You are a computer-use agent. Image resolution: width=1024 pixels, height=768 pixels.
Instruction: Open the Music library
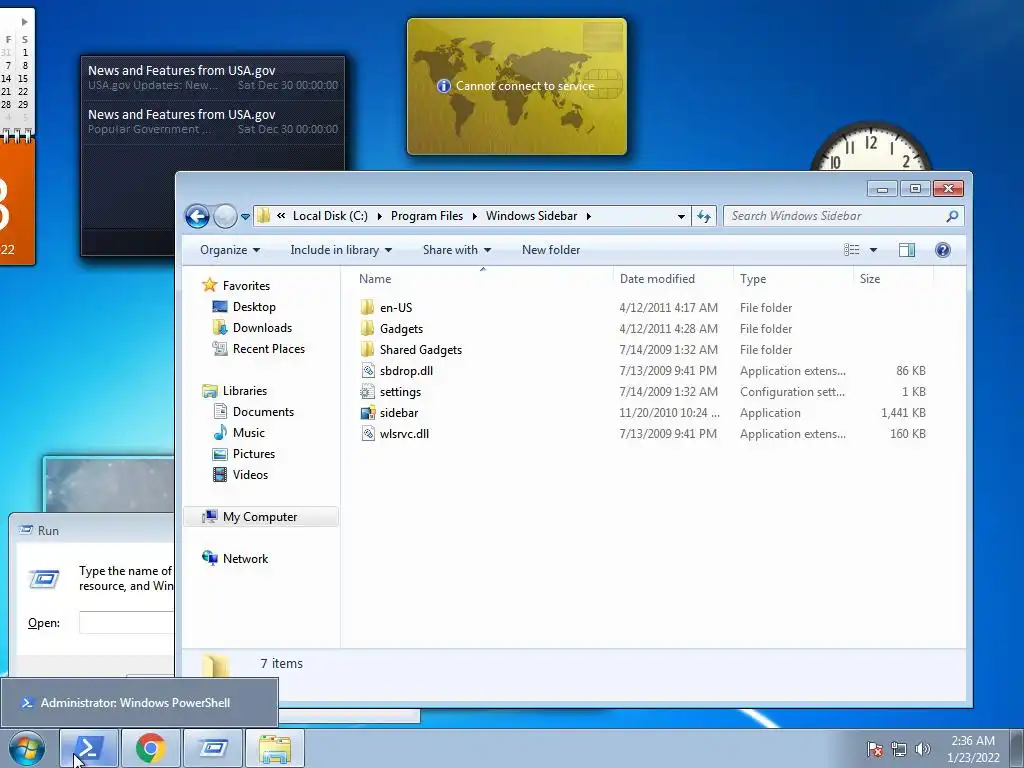coord(248,433)
